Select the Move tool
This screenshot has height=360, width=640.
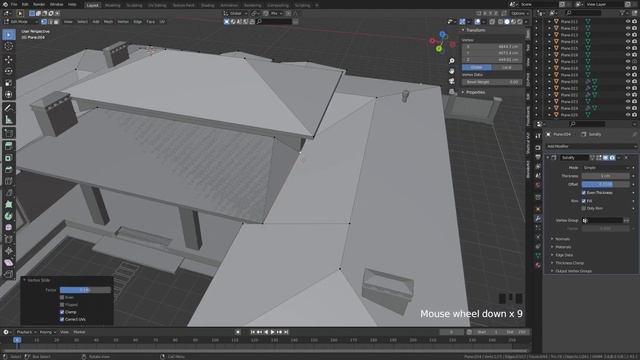9,60
